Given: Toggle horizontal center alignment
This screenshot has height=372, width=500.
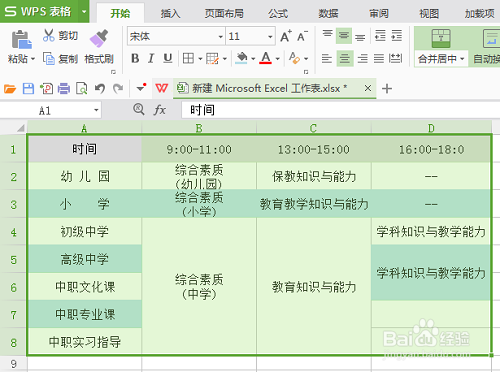Looking at the screenshot, I should [345, 59].
